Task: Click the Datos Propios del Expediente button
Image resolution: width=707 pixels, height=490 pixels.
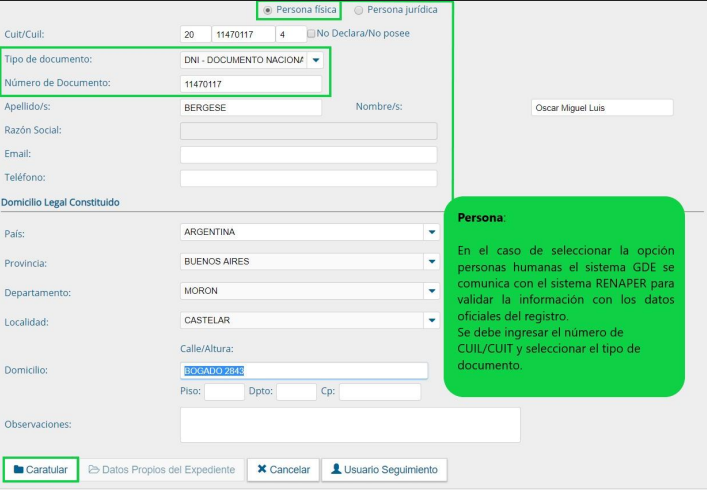Action: point(161,469)
